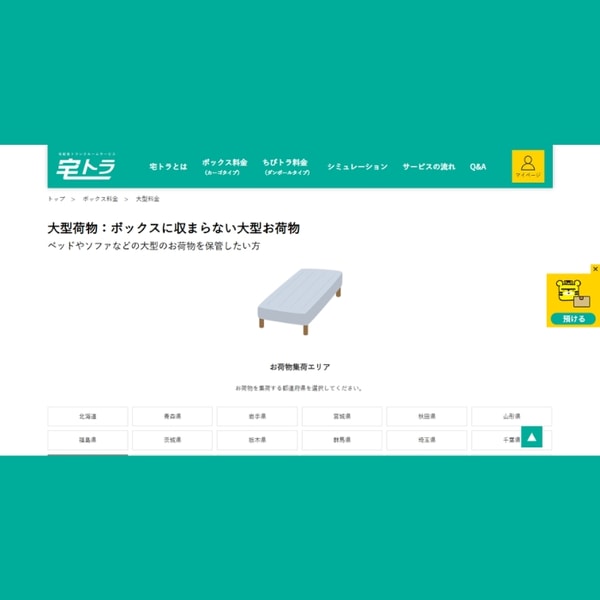Click the ベッドやソファなど subtitle text

coord(154,246)
